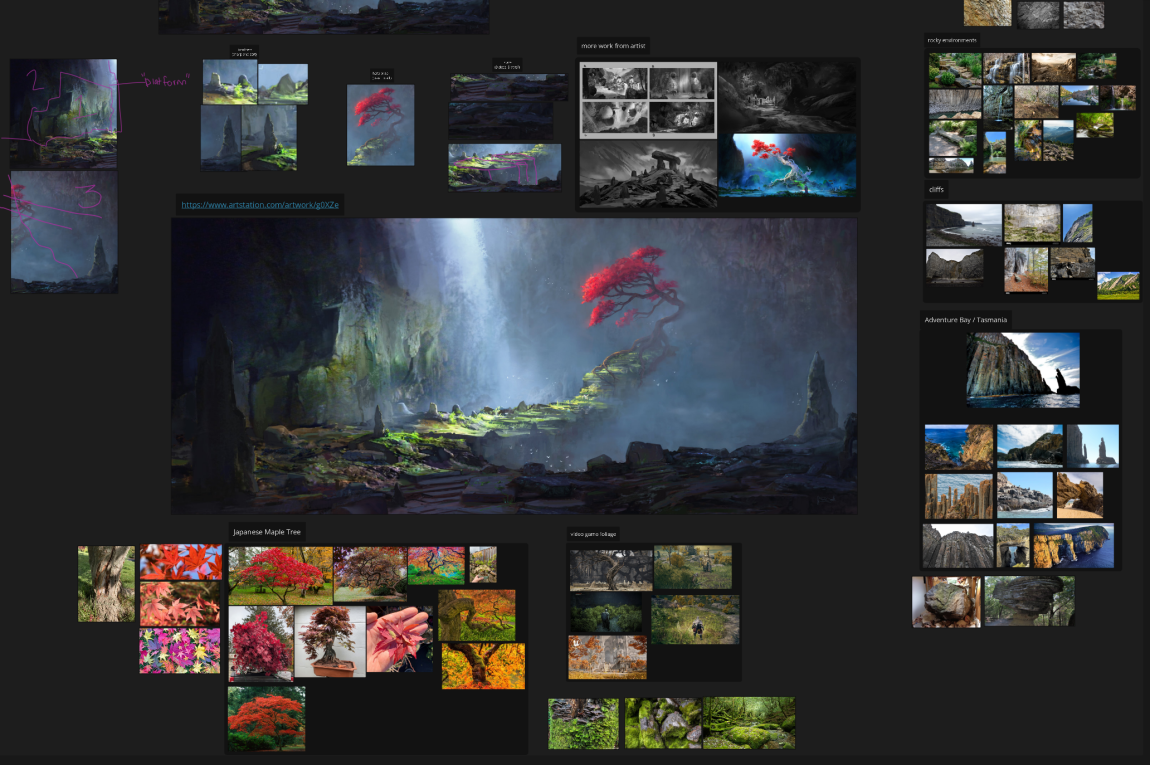Select the green Flatirons mountain photo

click(1118, 286)
